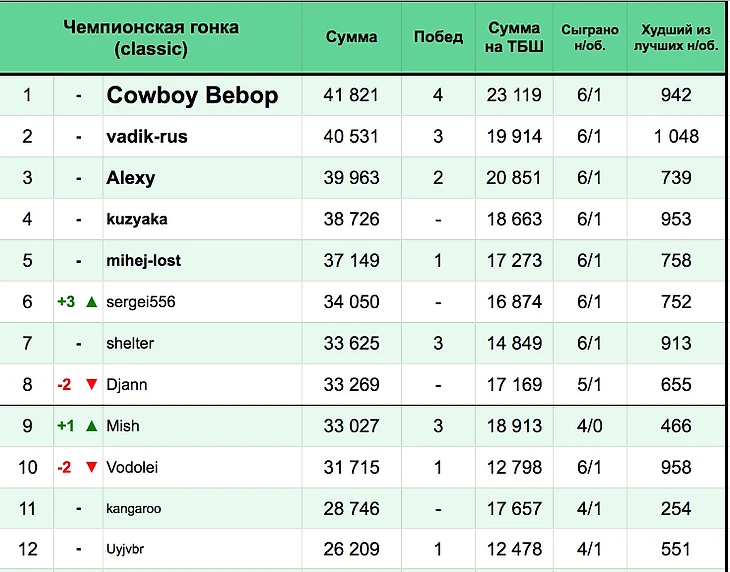This screenshot has width=730, height=572.
Task: Open mihej-lost player entry
Action: (x=144, y=261)
